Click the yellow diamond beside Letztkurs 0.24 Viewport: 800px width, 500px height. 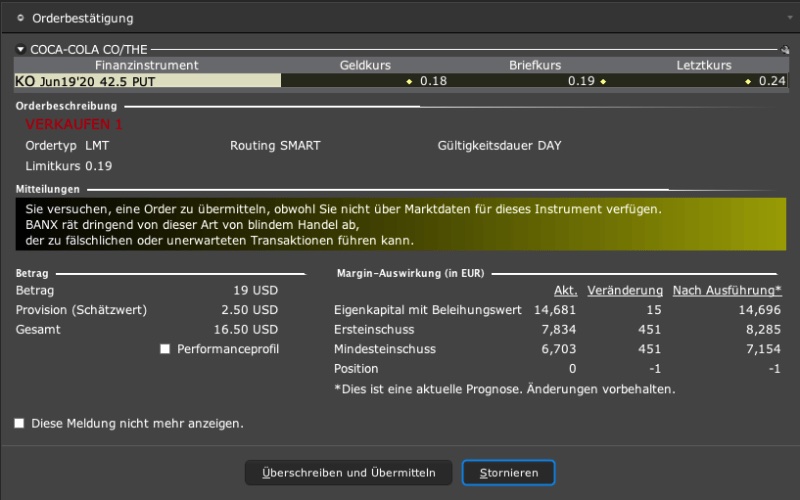click(748, 81)
